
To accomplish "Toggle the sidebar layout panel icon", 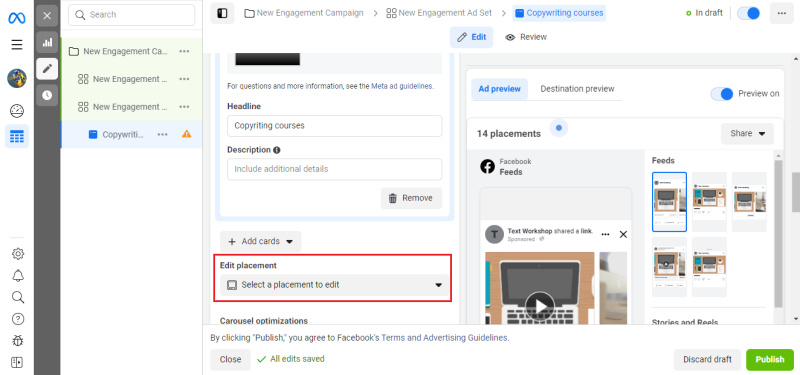I will click(x=222, y=13).
